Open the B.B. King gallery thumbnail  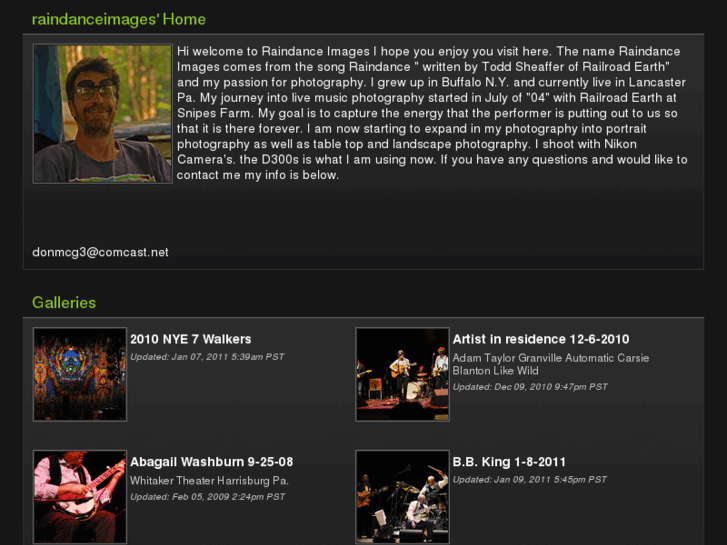(402, 497)
